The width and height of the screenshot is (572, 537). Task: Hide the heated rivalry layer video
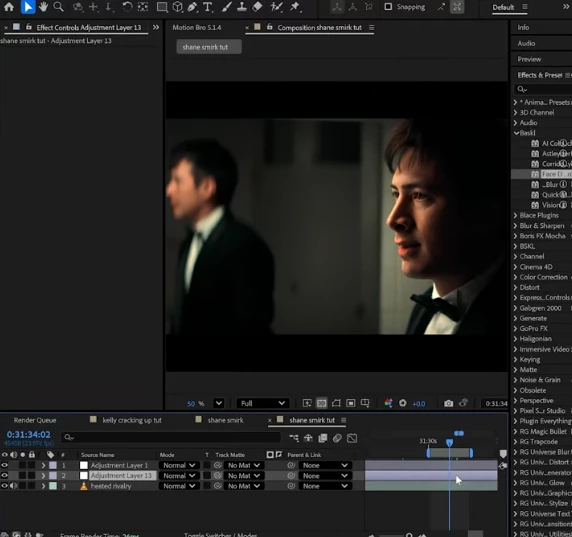coord(4,486)
